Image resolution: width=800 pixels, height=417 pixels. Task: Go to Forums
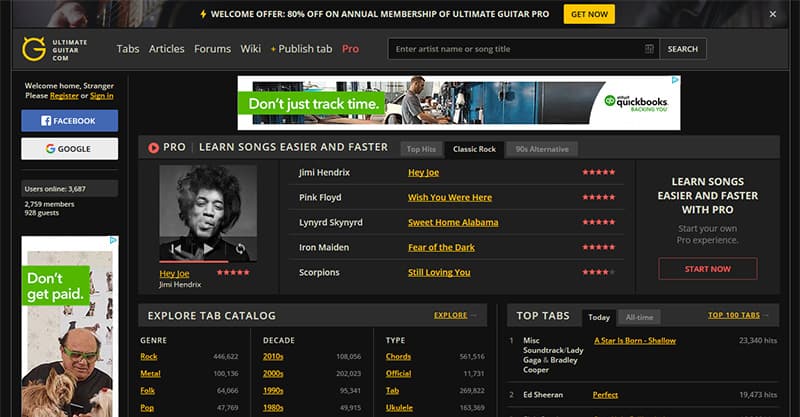pyautogui.click(x=212, y=49)
